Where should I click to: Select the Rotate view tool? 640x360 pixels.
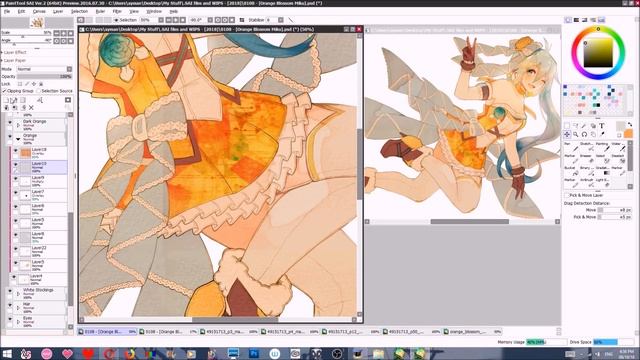[x=584, y=134]
